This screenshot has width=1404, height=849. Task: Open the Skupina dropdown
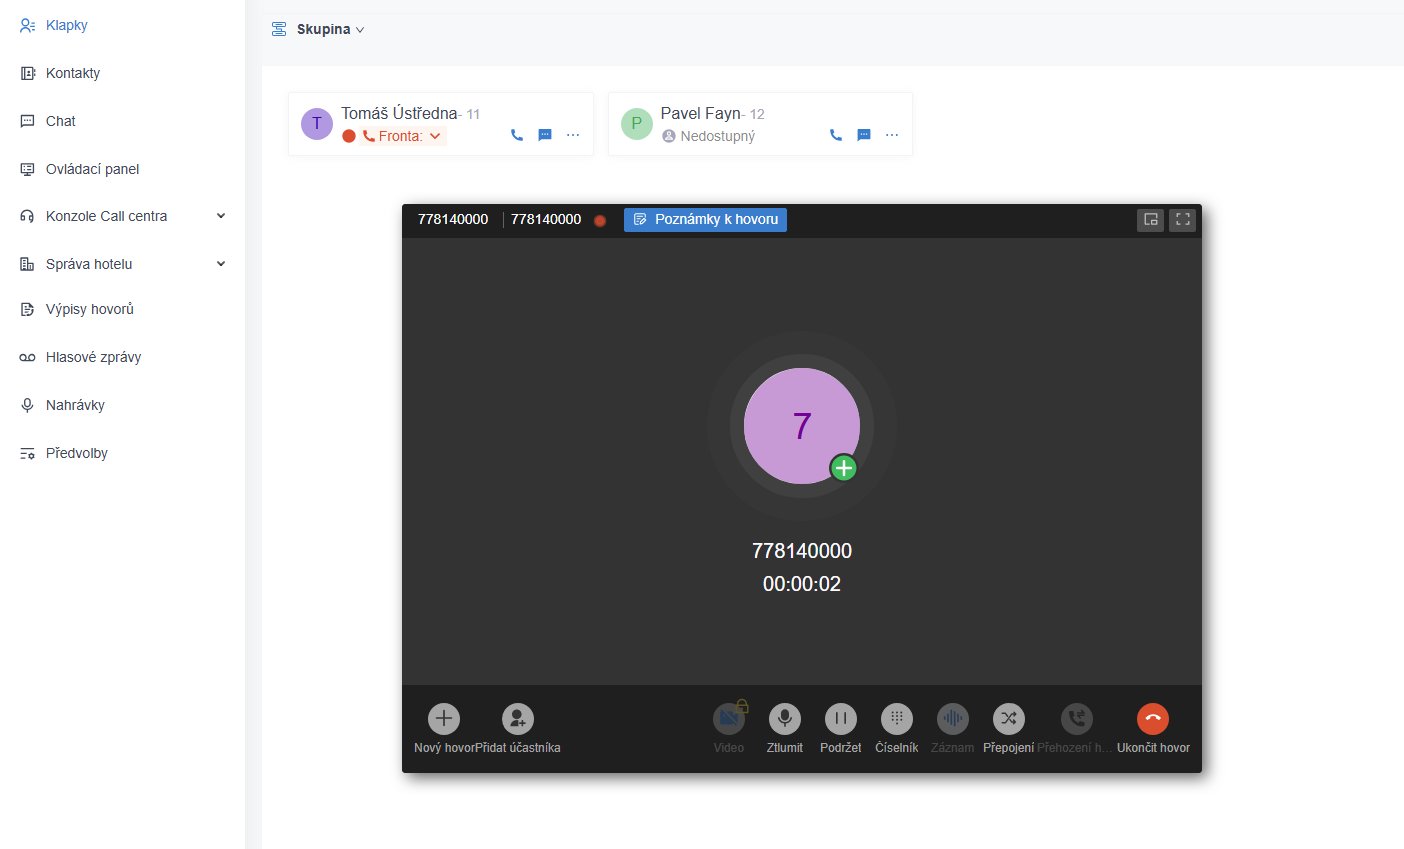[x=318, y=29]
